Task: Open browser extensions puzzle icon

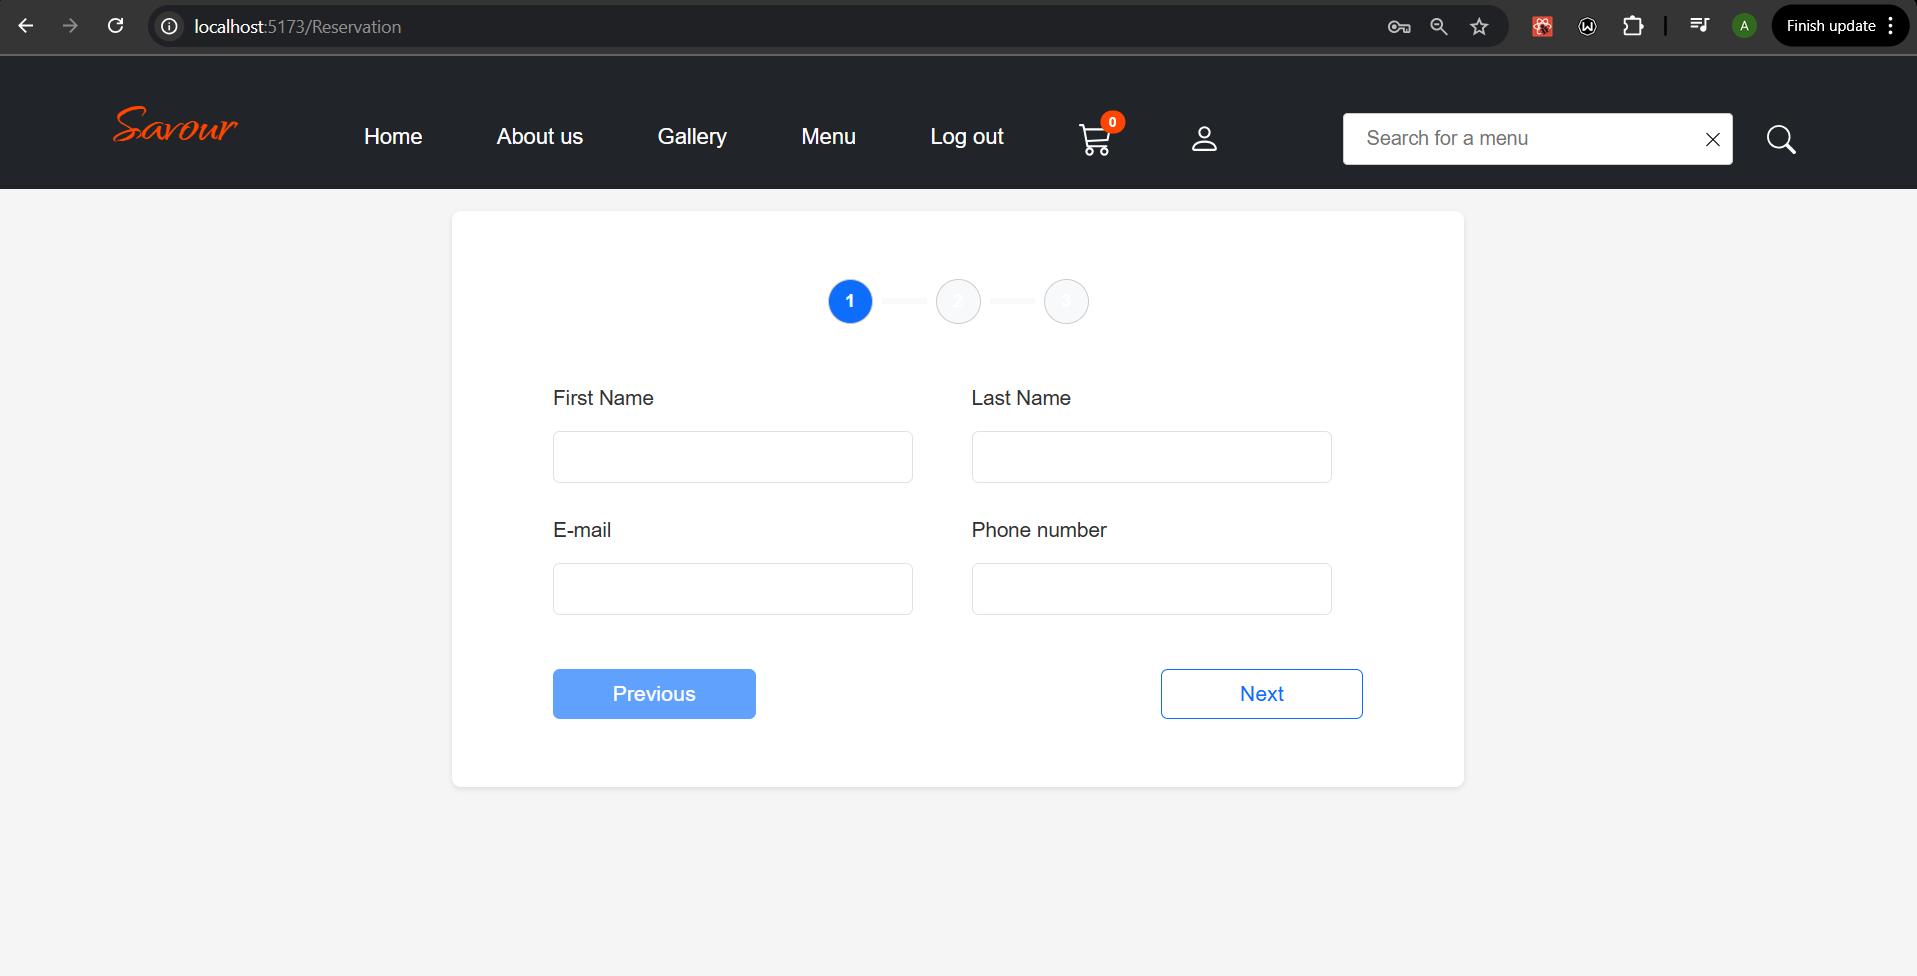Action: (1633, 27)
